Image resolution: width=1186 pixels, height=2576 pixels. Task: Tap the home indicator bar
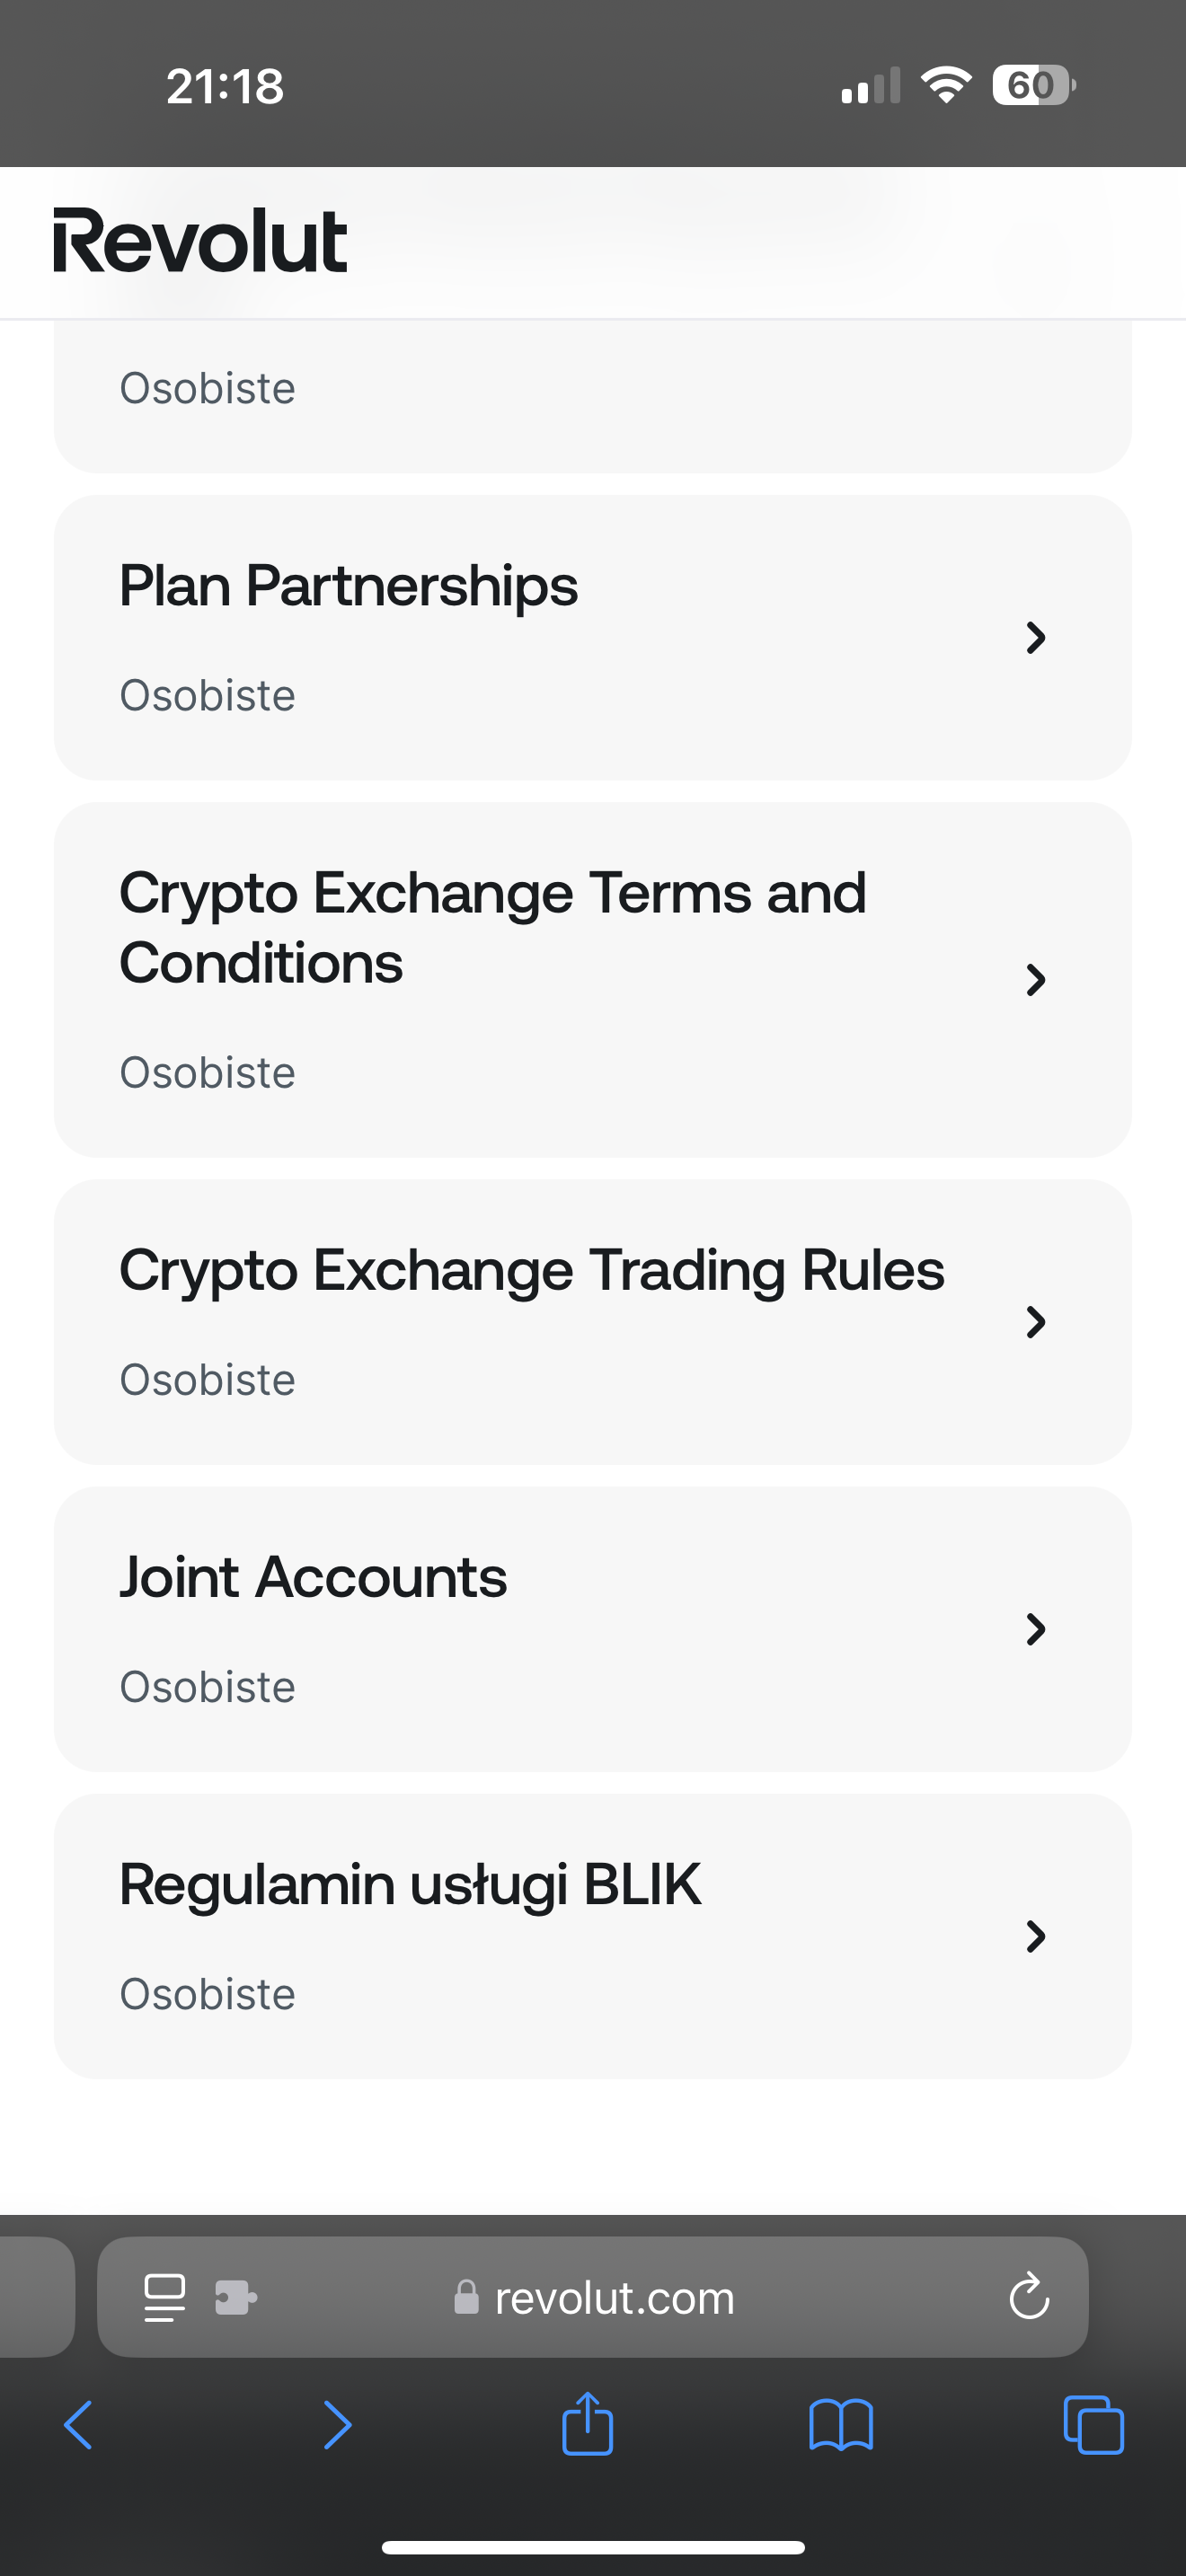tap(593, 2547)
